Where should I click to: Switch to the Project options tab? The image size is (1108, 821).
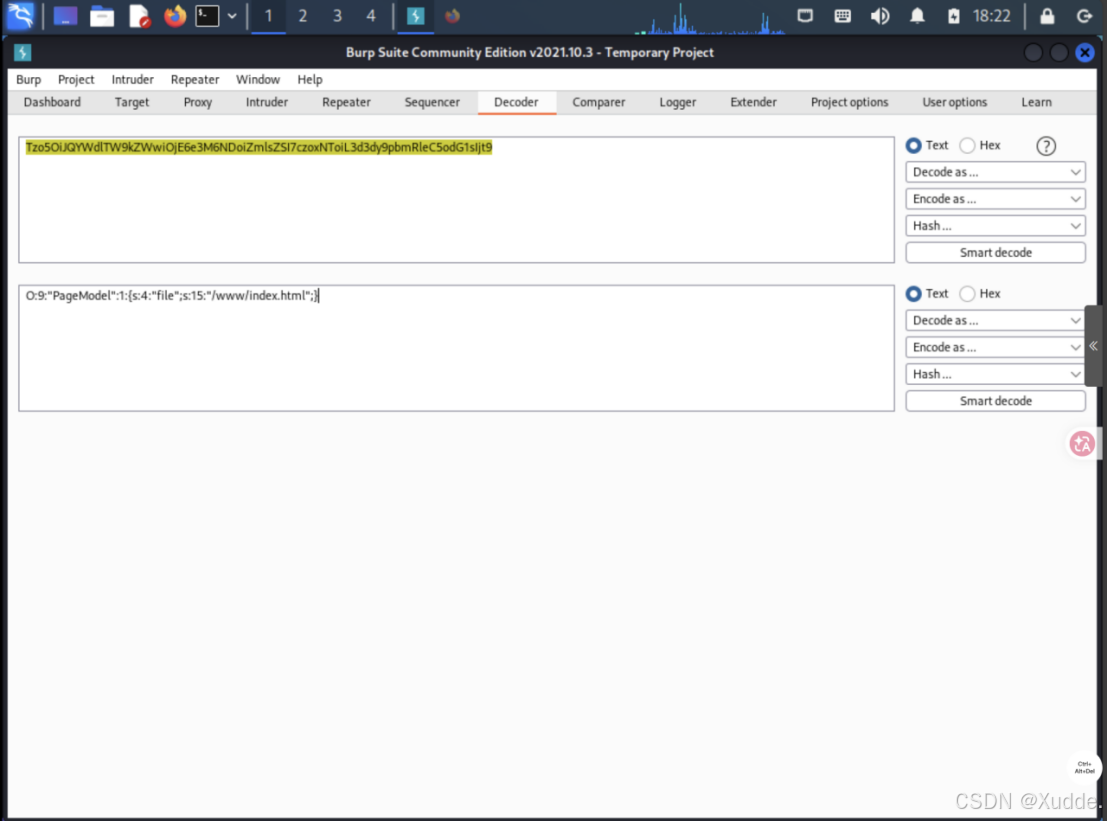[849, 102]
